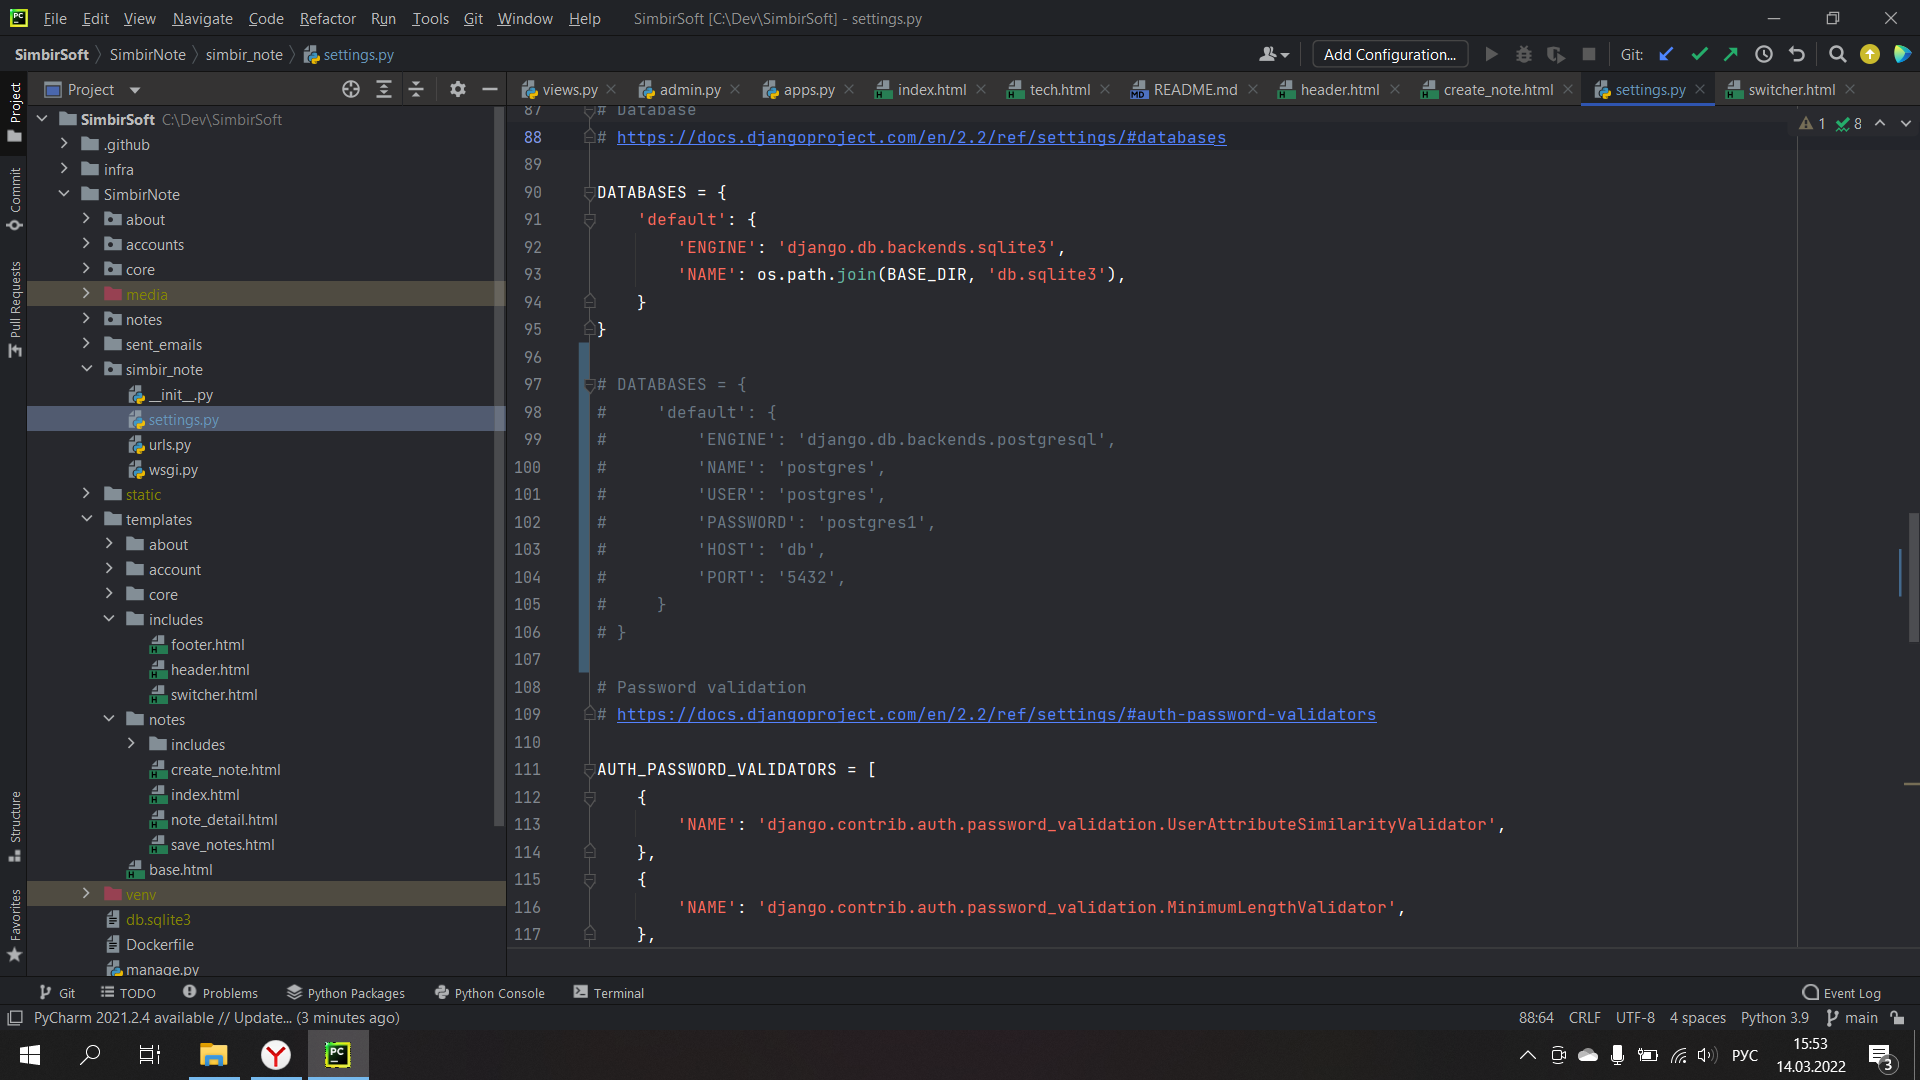
Task: Start debugging with the bug icon
Action: (1523, 54)
